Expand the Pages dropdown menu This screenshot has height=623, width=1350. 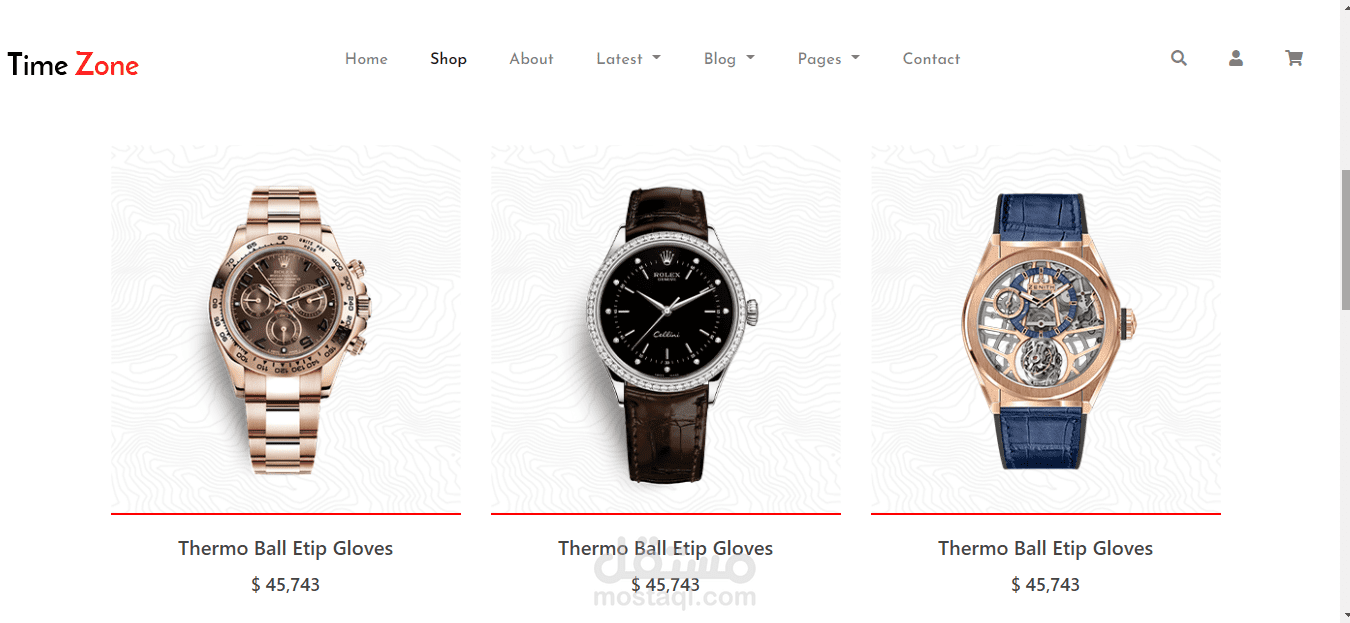pos(828,59)
